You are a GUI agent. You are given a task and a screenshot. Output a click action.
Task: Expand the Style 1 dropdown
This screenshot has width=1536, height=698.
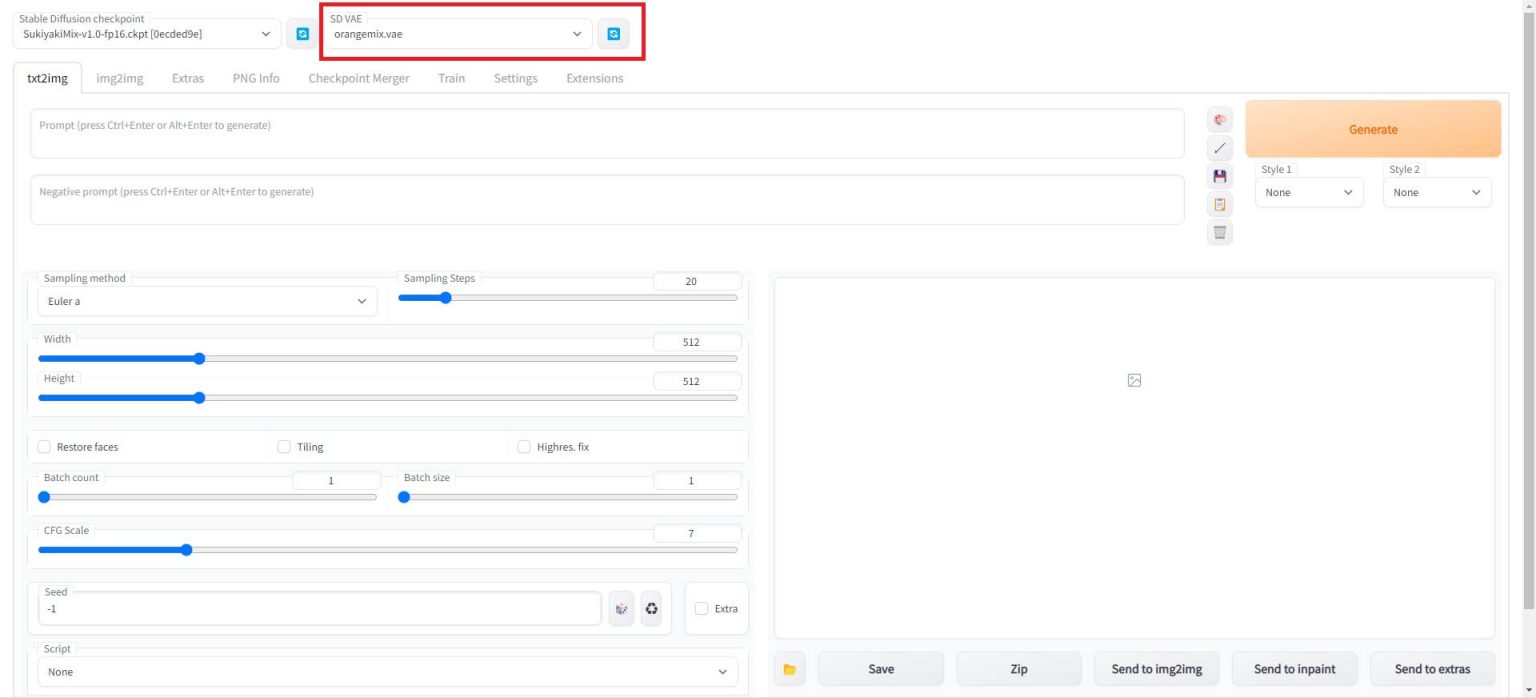click(x=1308, y=192)
